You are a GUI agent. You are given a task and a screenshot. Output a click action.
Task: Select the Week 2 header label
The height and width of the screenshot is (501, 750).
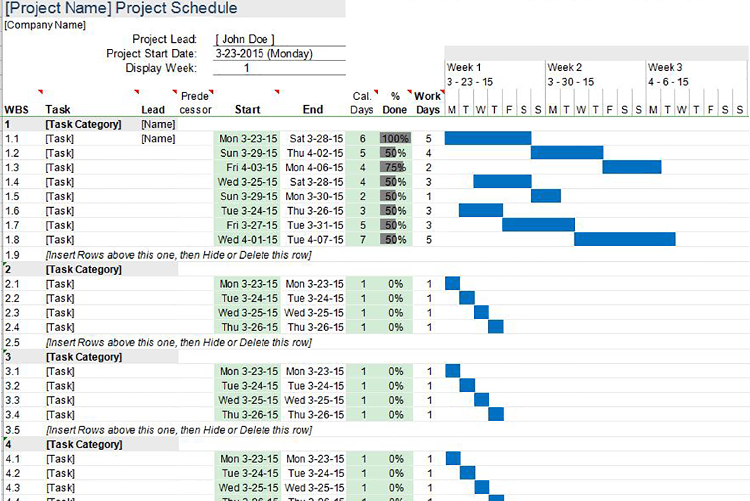pyautogui.click(x=564, y=67)
